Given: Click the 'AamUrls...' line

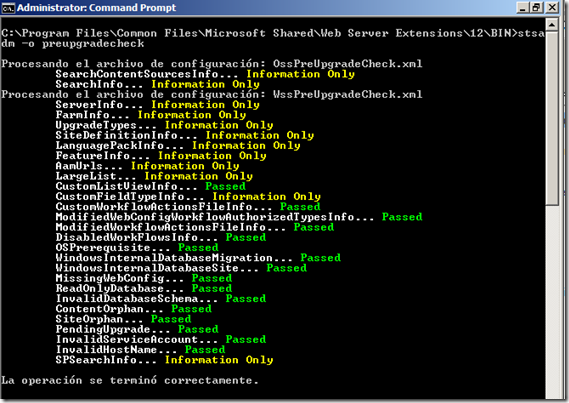Looking at the screenshot, I should point(147,165).
